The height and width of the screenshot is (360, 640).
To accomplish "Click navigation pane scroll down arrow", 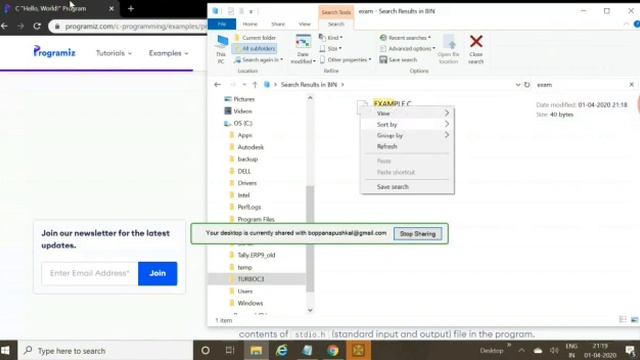I will click(310, 310).
